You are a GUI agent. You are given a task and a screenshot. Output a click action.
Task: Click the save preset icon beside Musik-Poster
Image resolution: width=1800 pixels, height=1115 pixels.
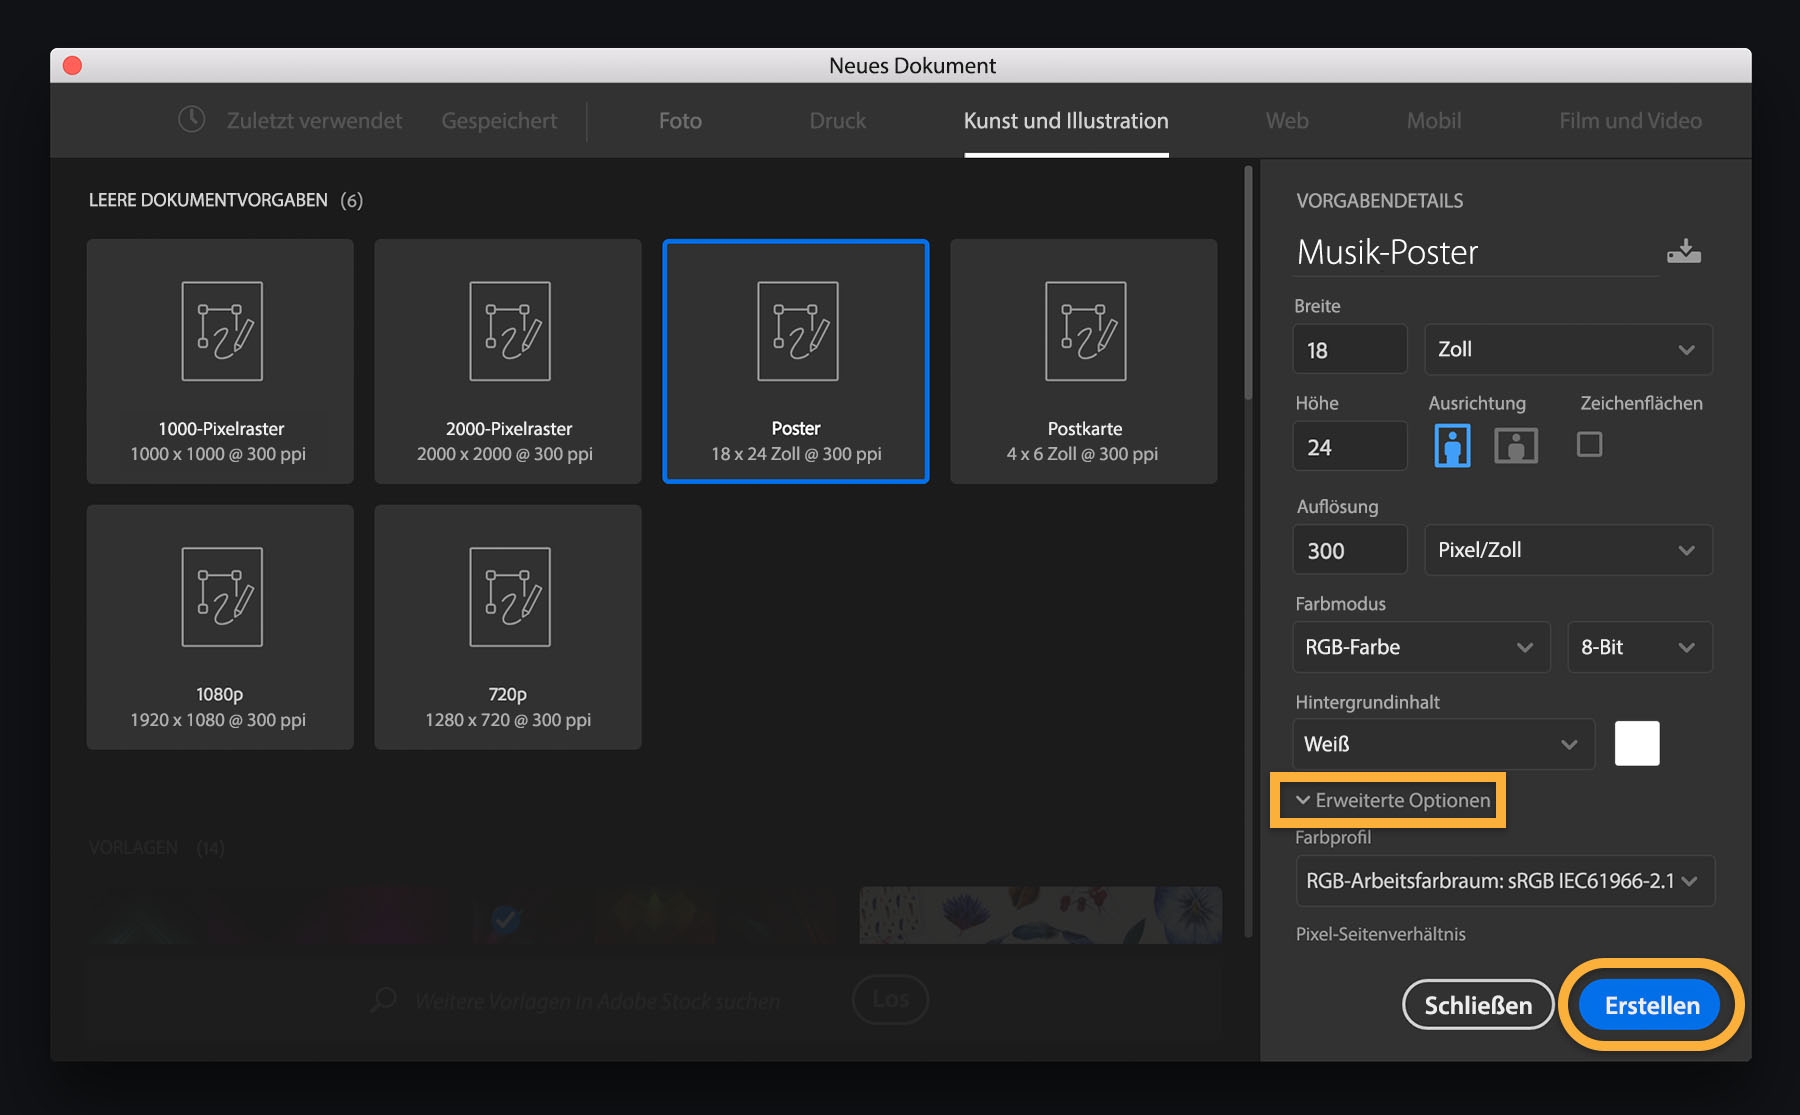pyautogui.click(x=1684, y=251)
